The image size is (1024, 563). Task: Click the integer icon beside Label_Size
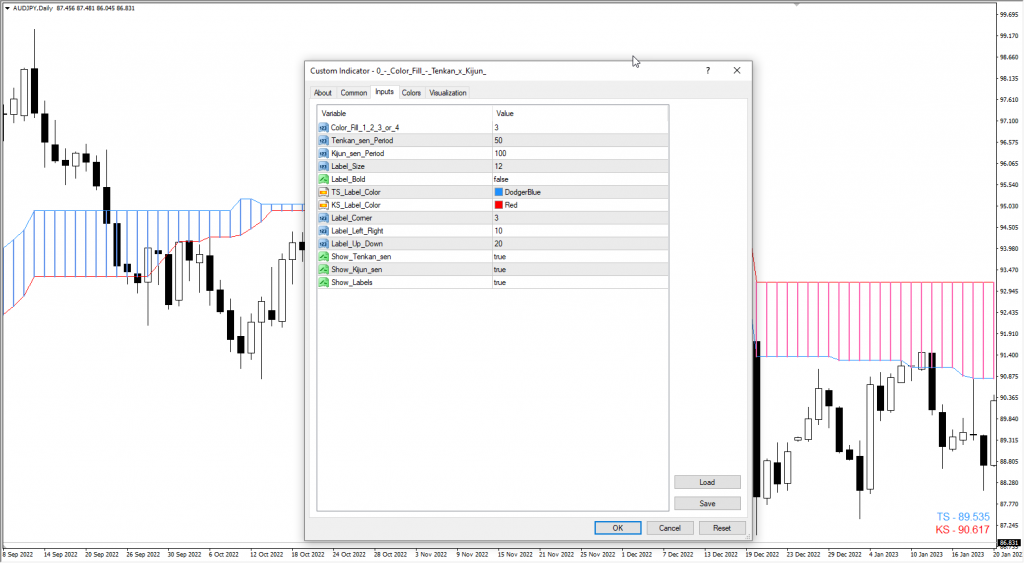coord(323,167)
